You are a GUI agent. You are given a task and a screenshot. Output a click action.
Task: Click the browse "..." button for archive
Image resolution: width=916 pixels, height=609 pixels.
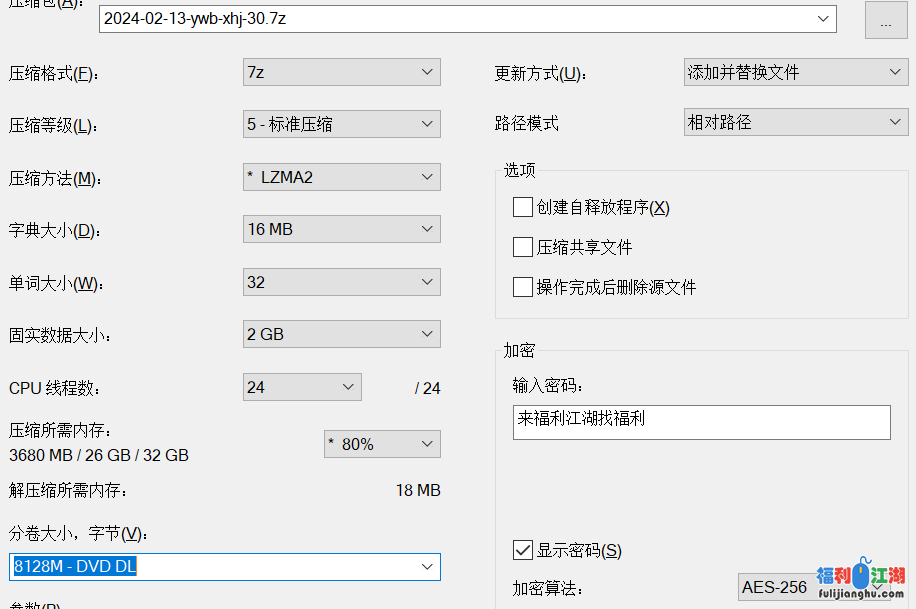885,20
